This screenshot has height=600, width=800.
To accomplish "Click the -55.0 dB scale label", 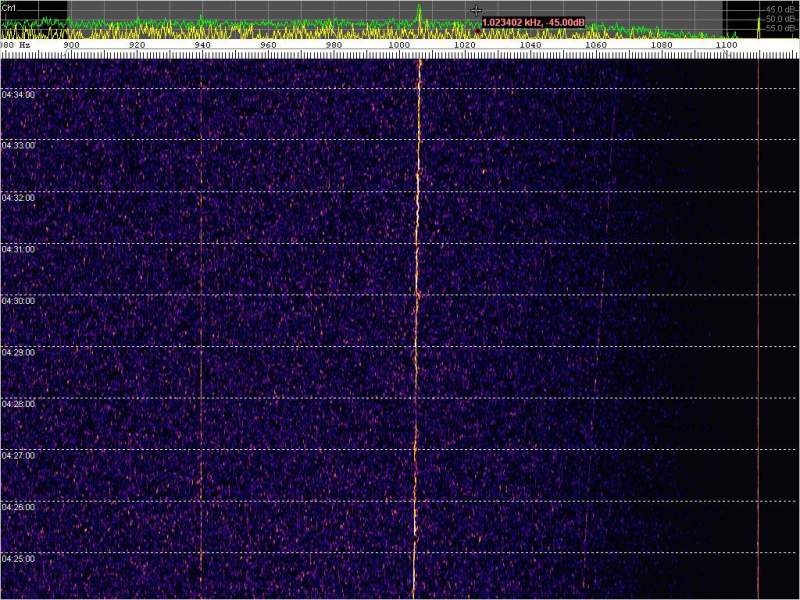I will [x=780, y=29].
